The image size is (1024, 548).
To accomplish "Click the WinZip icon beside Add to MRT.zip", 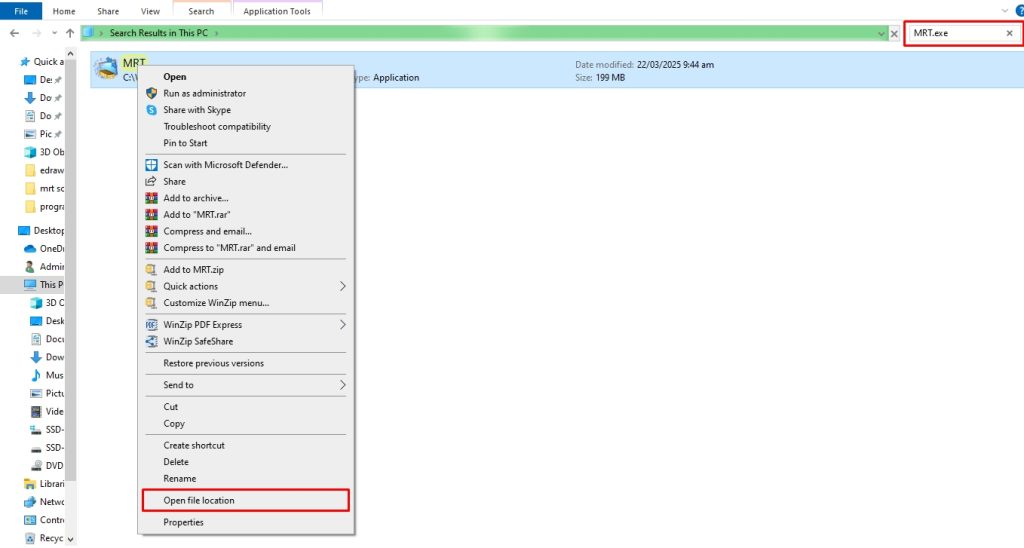I will tap(152, 269).
